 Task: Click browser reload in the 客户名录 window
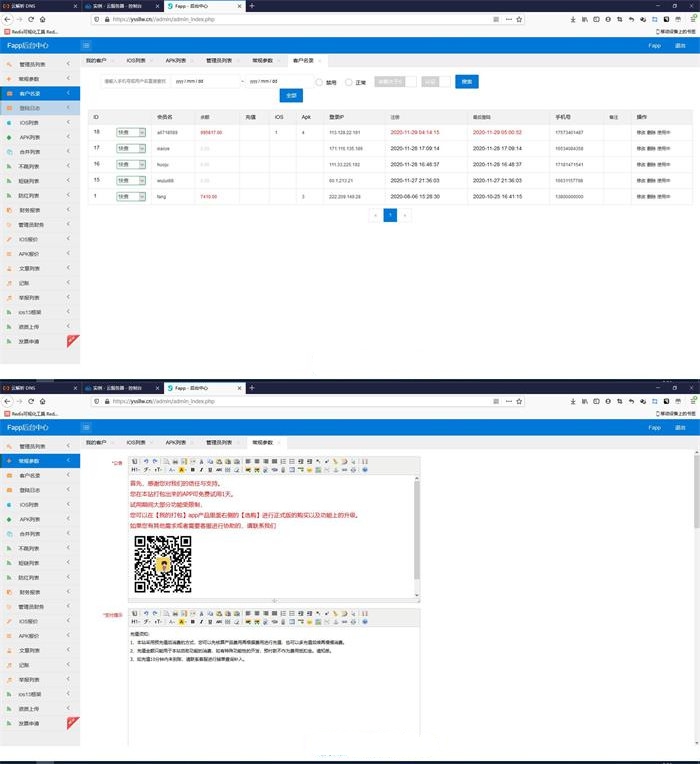(x=31, y=19)
